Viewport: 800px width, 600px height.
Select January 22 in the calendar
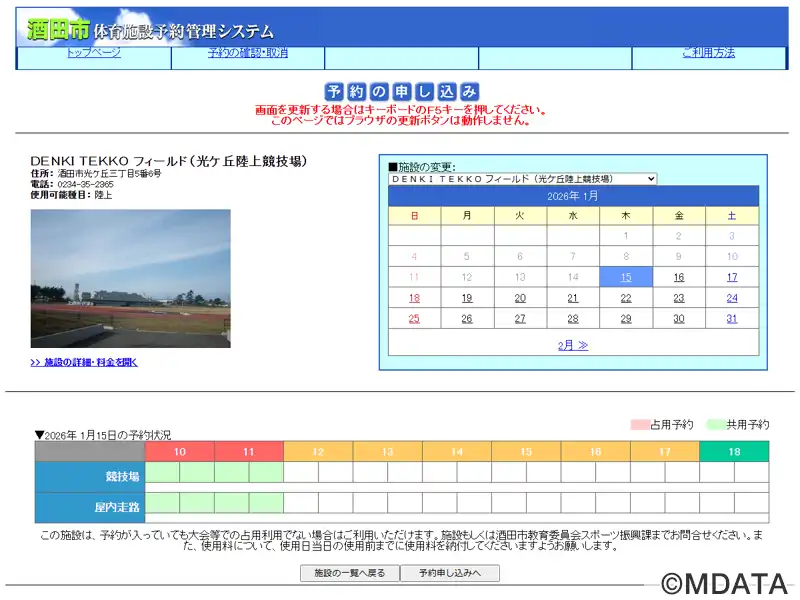click(626, 298)
